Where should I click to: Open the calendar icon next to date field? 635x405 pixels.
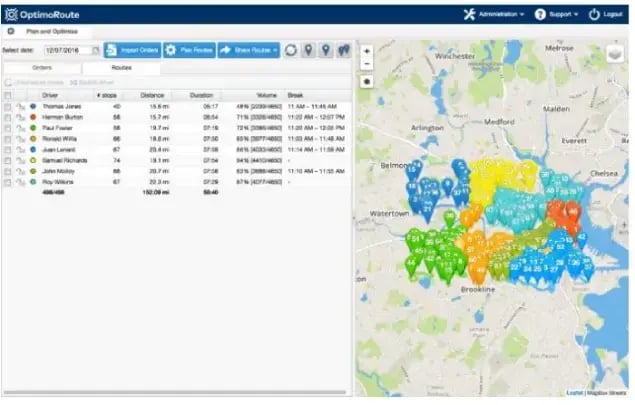coord(96,50)
